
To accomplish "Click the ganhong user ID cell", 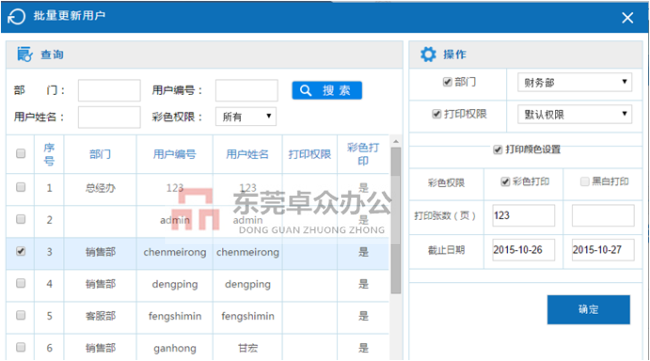I will (x=175, y=348).
